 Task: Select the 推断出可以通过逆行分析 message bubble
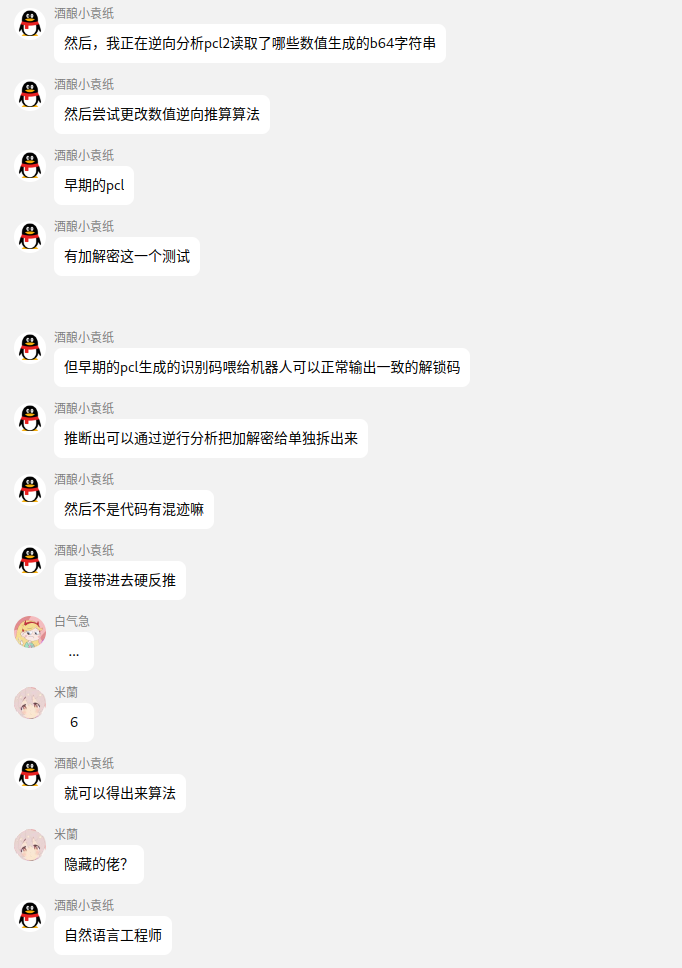point(211,438)
